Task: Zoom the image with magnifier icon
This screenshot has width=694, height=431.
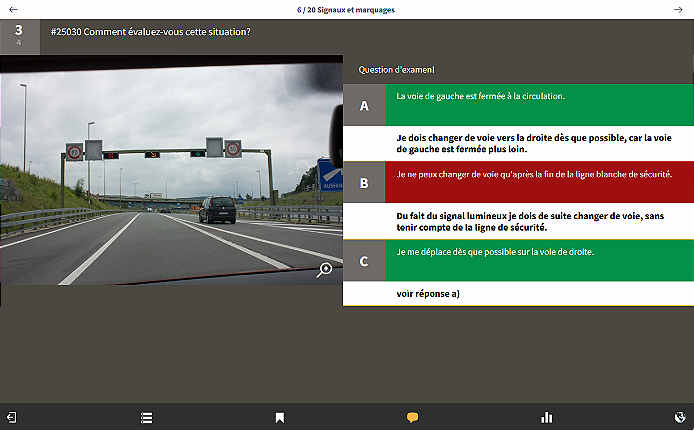Action: tap(325, 269)
